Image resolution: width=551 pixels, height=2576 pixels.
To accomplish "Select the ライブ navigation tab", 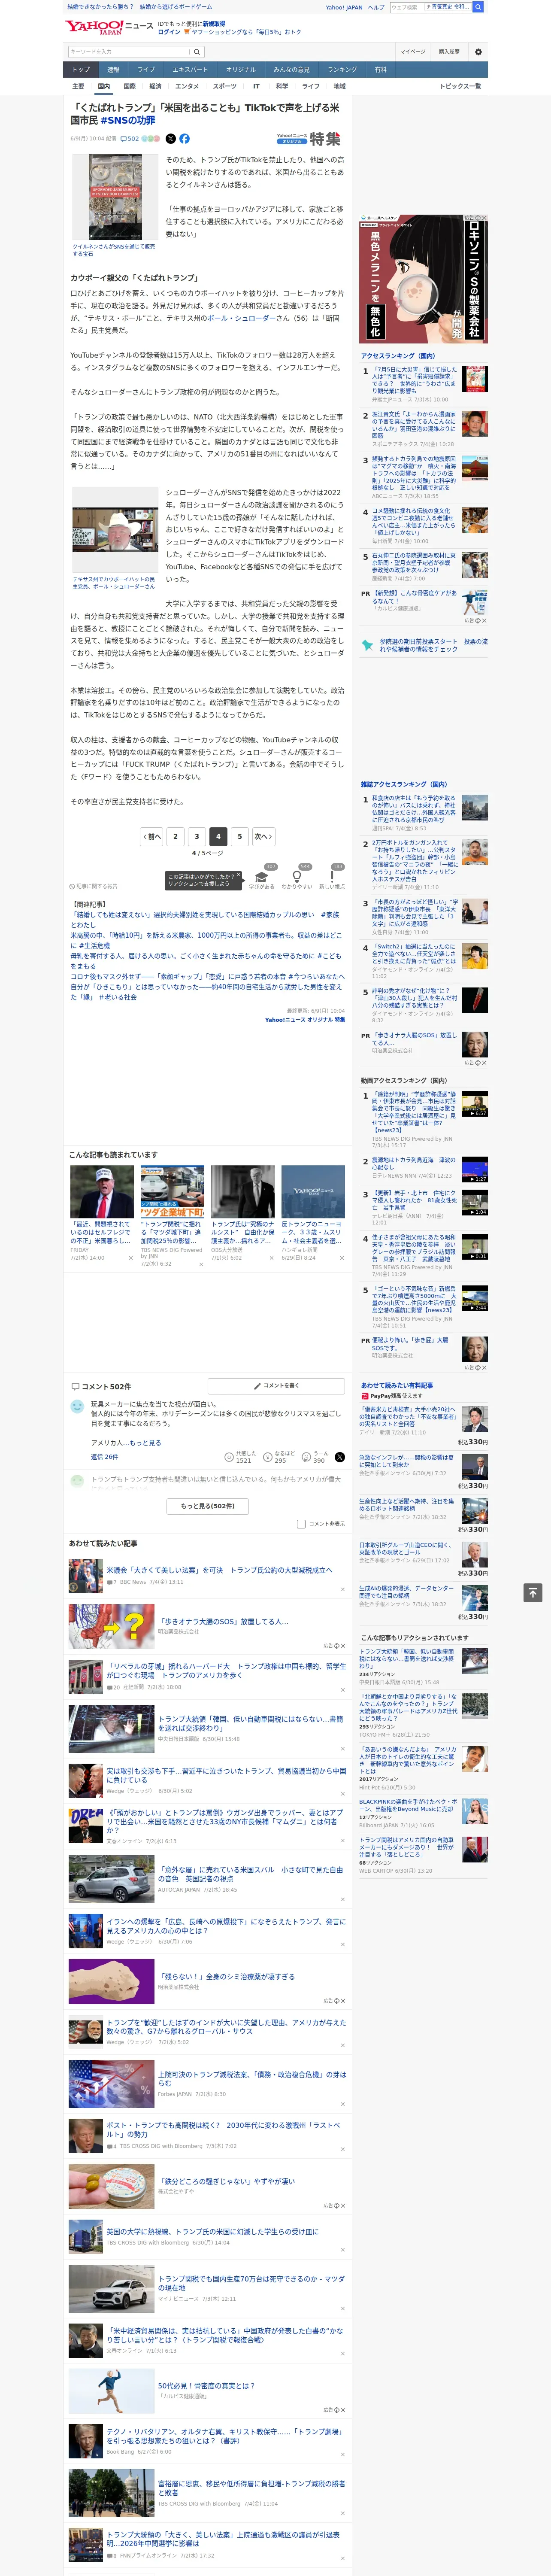I will (146, 69).
